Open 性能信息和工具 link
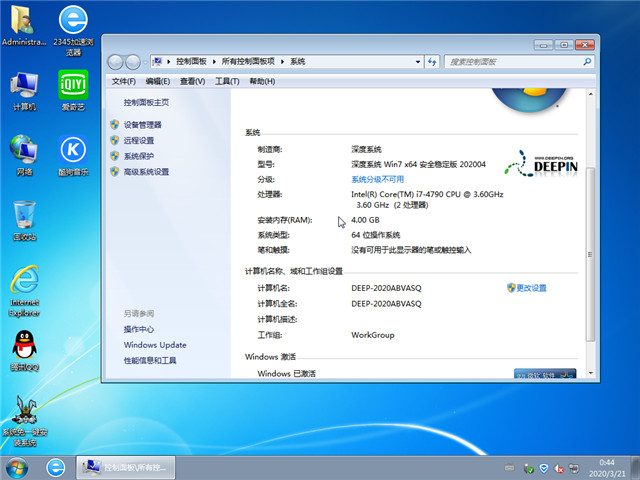The height and width of the screenshot is (480, 640). (150, 360)
